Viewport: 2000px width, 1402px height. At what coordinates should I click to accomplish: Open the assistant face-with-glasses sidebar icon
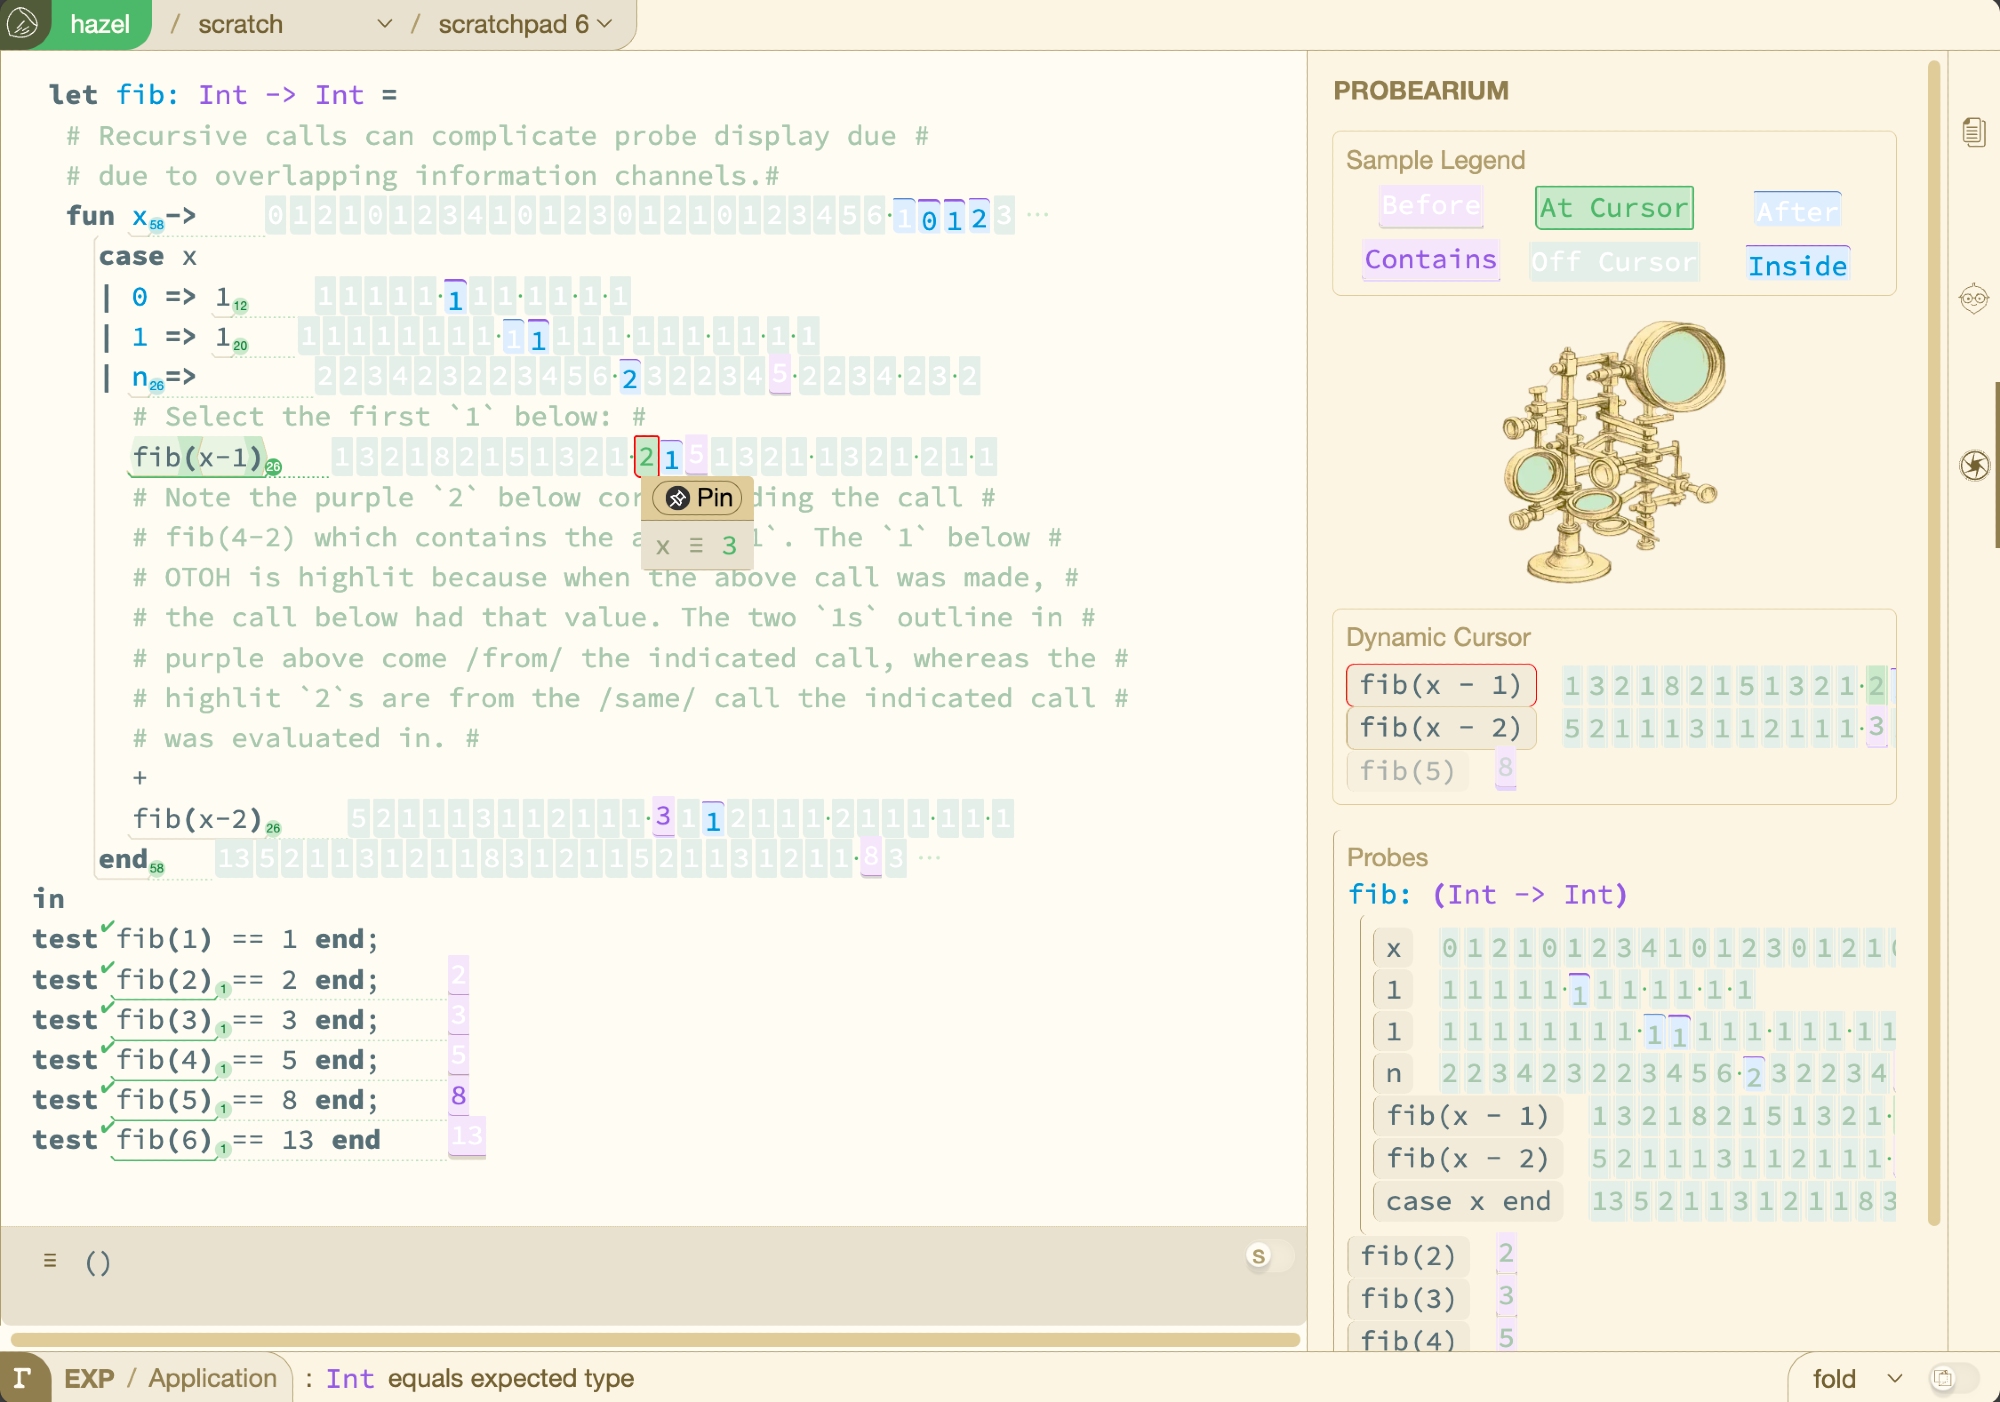(1973, 298)
